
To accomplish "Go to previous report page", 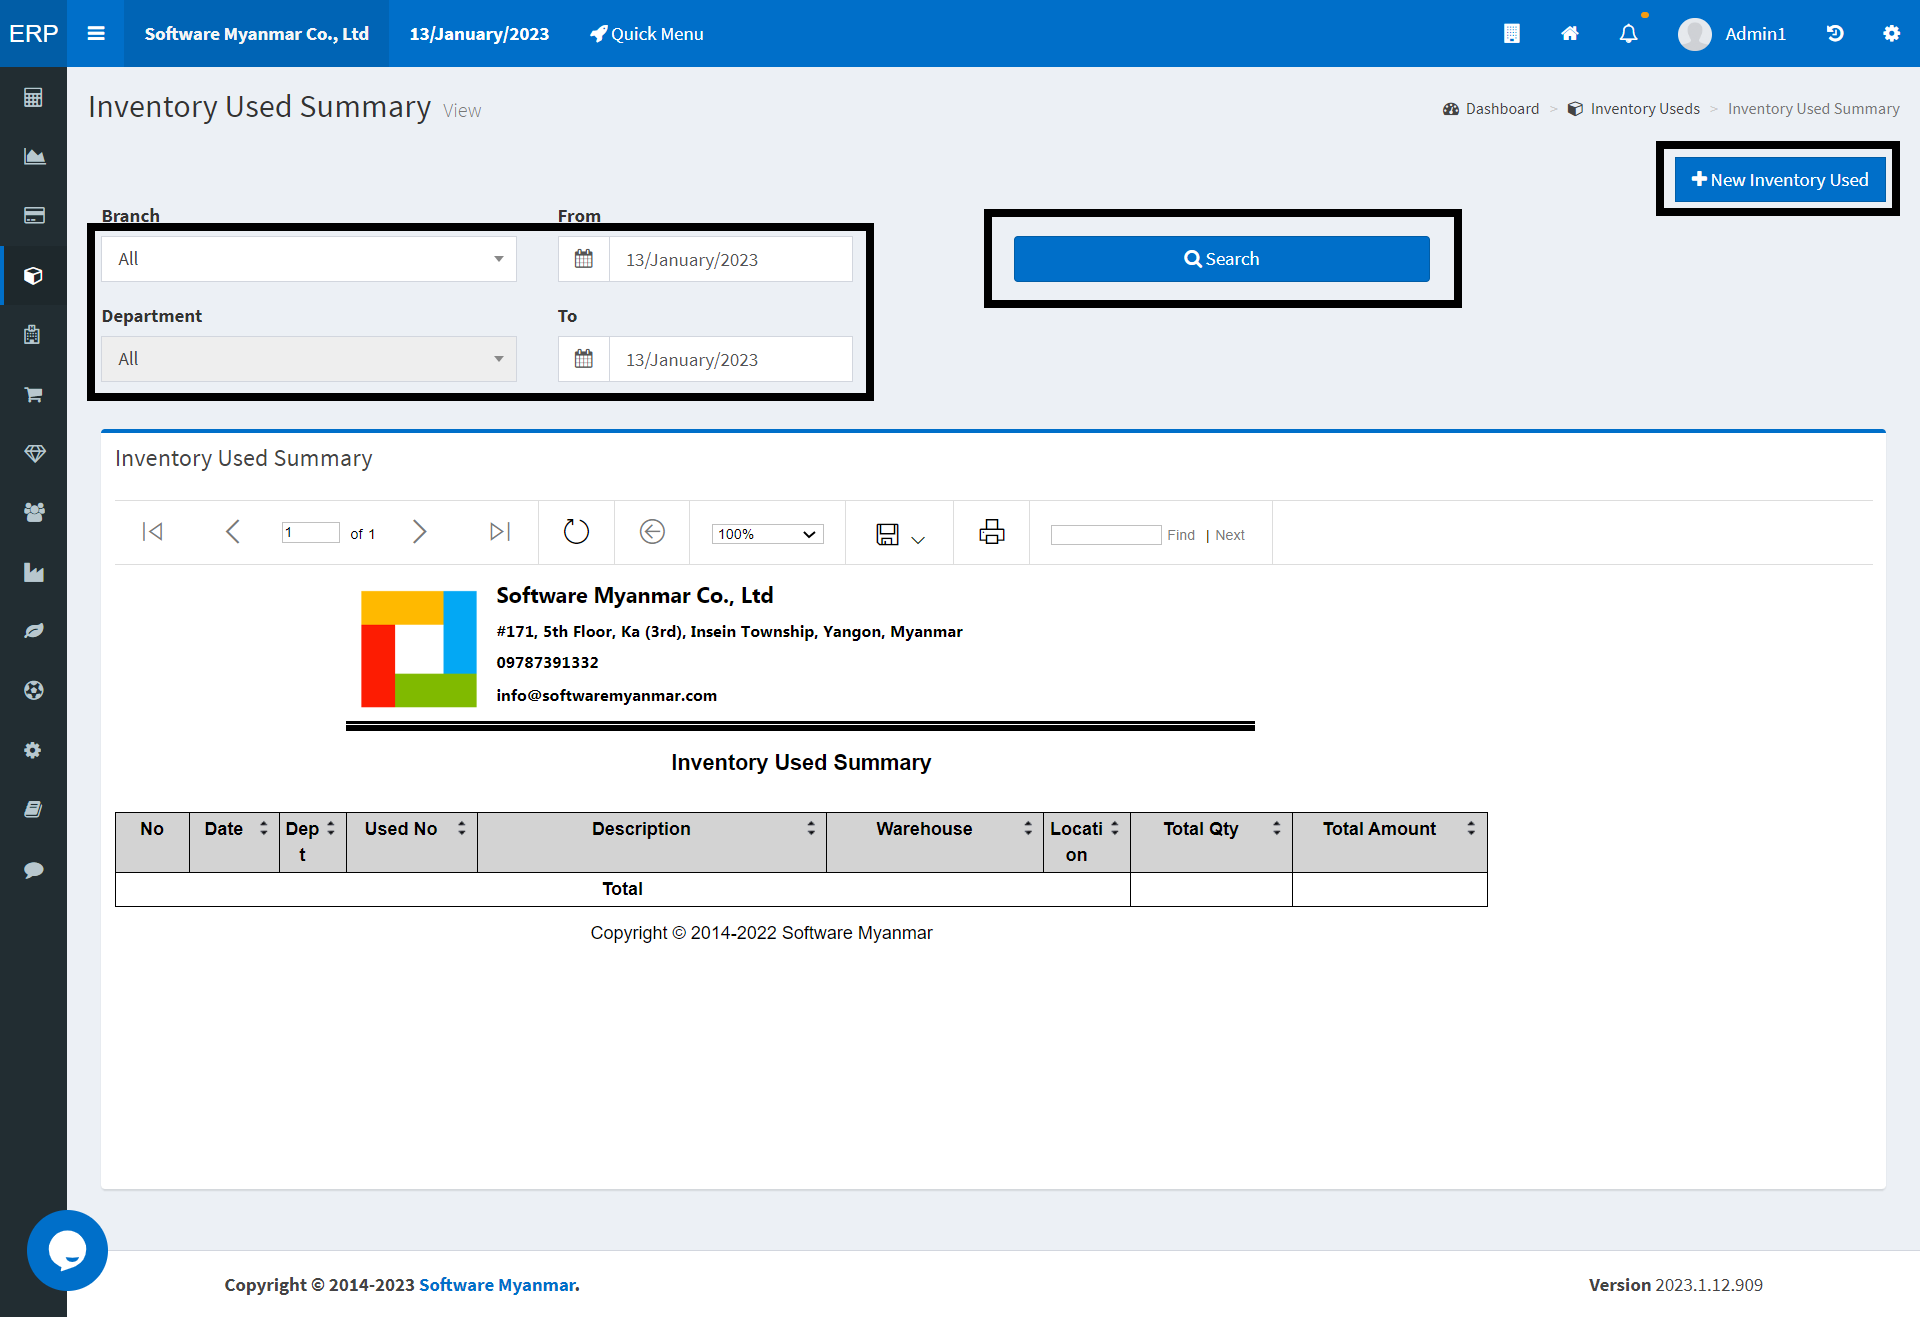I will coord(232,532).
